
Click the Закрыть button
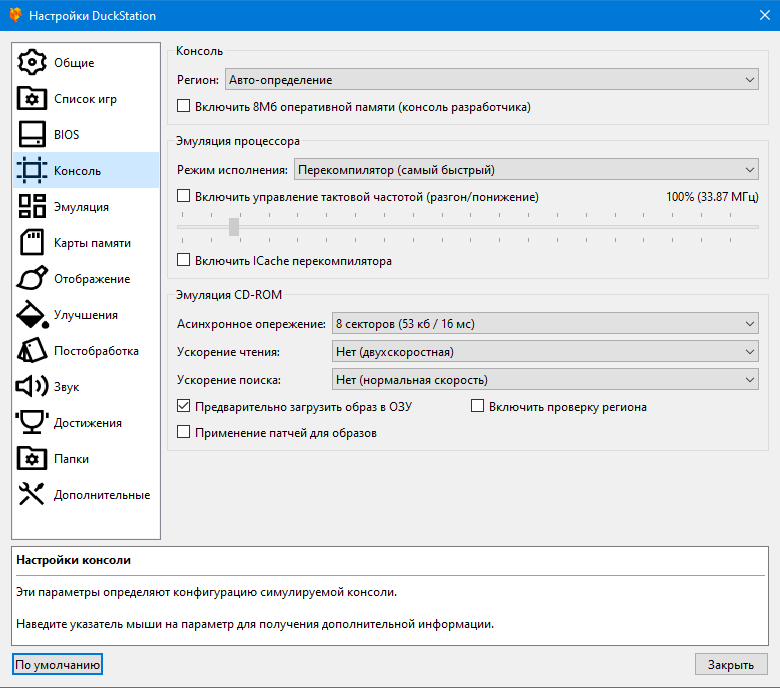pyautogui.click(x=731, y=664)
